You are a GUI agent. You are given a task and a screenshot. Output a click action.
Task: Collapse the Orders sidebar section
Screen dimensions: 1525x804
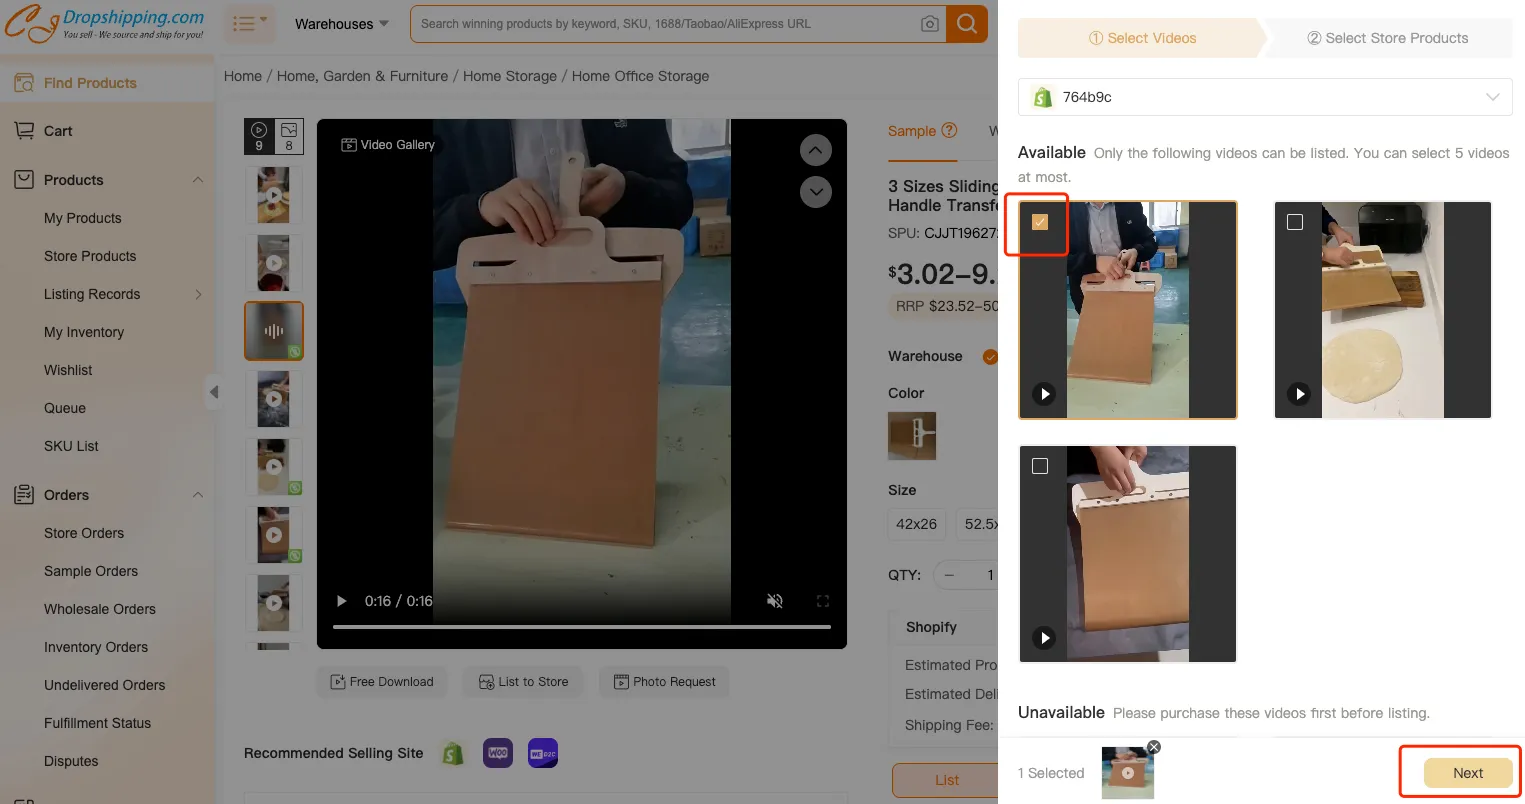197,495
